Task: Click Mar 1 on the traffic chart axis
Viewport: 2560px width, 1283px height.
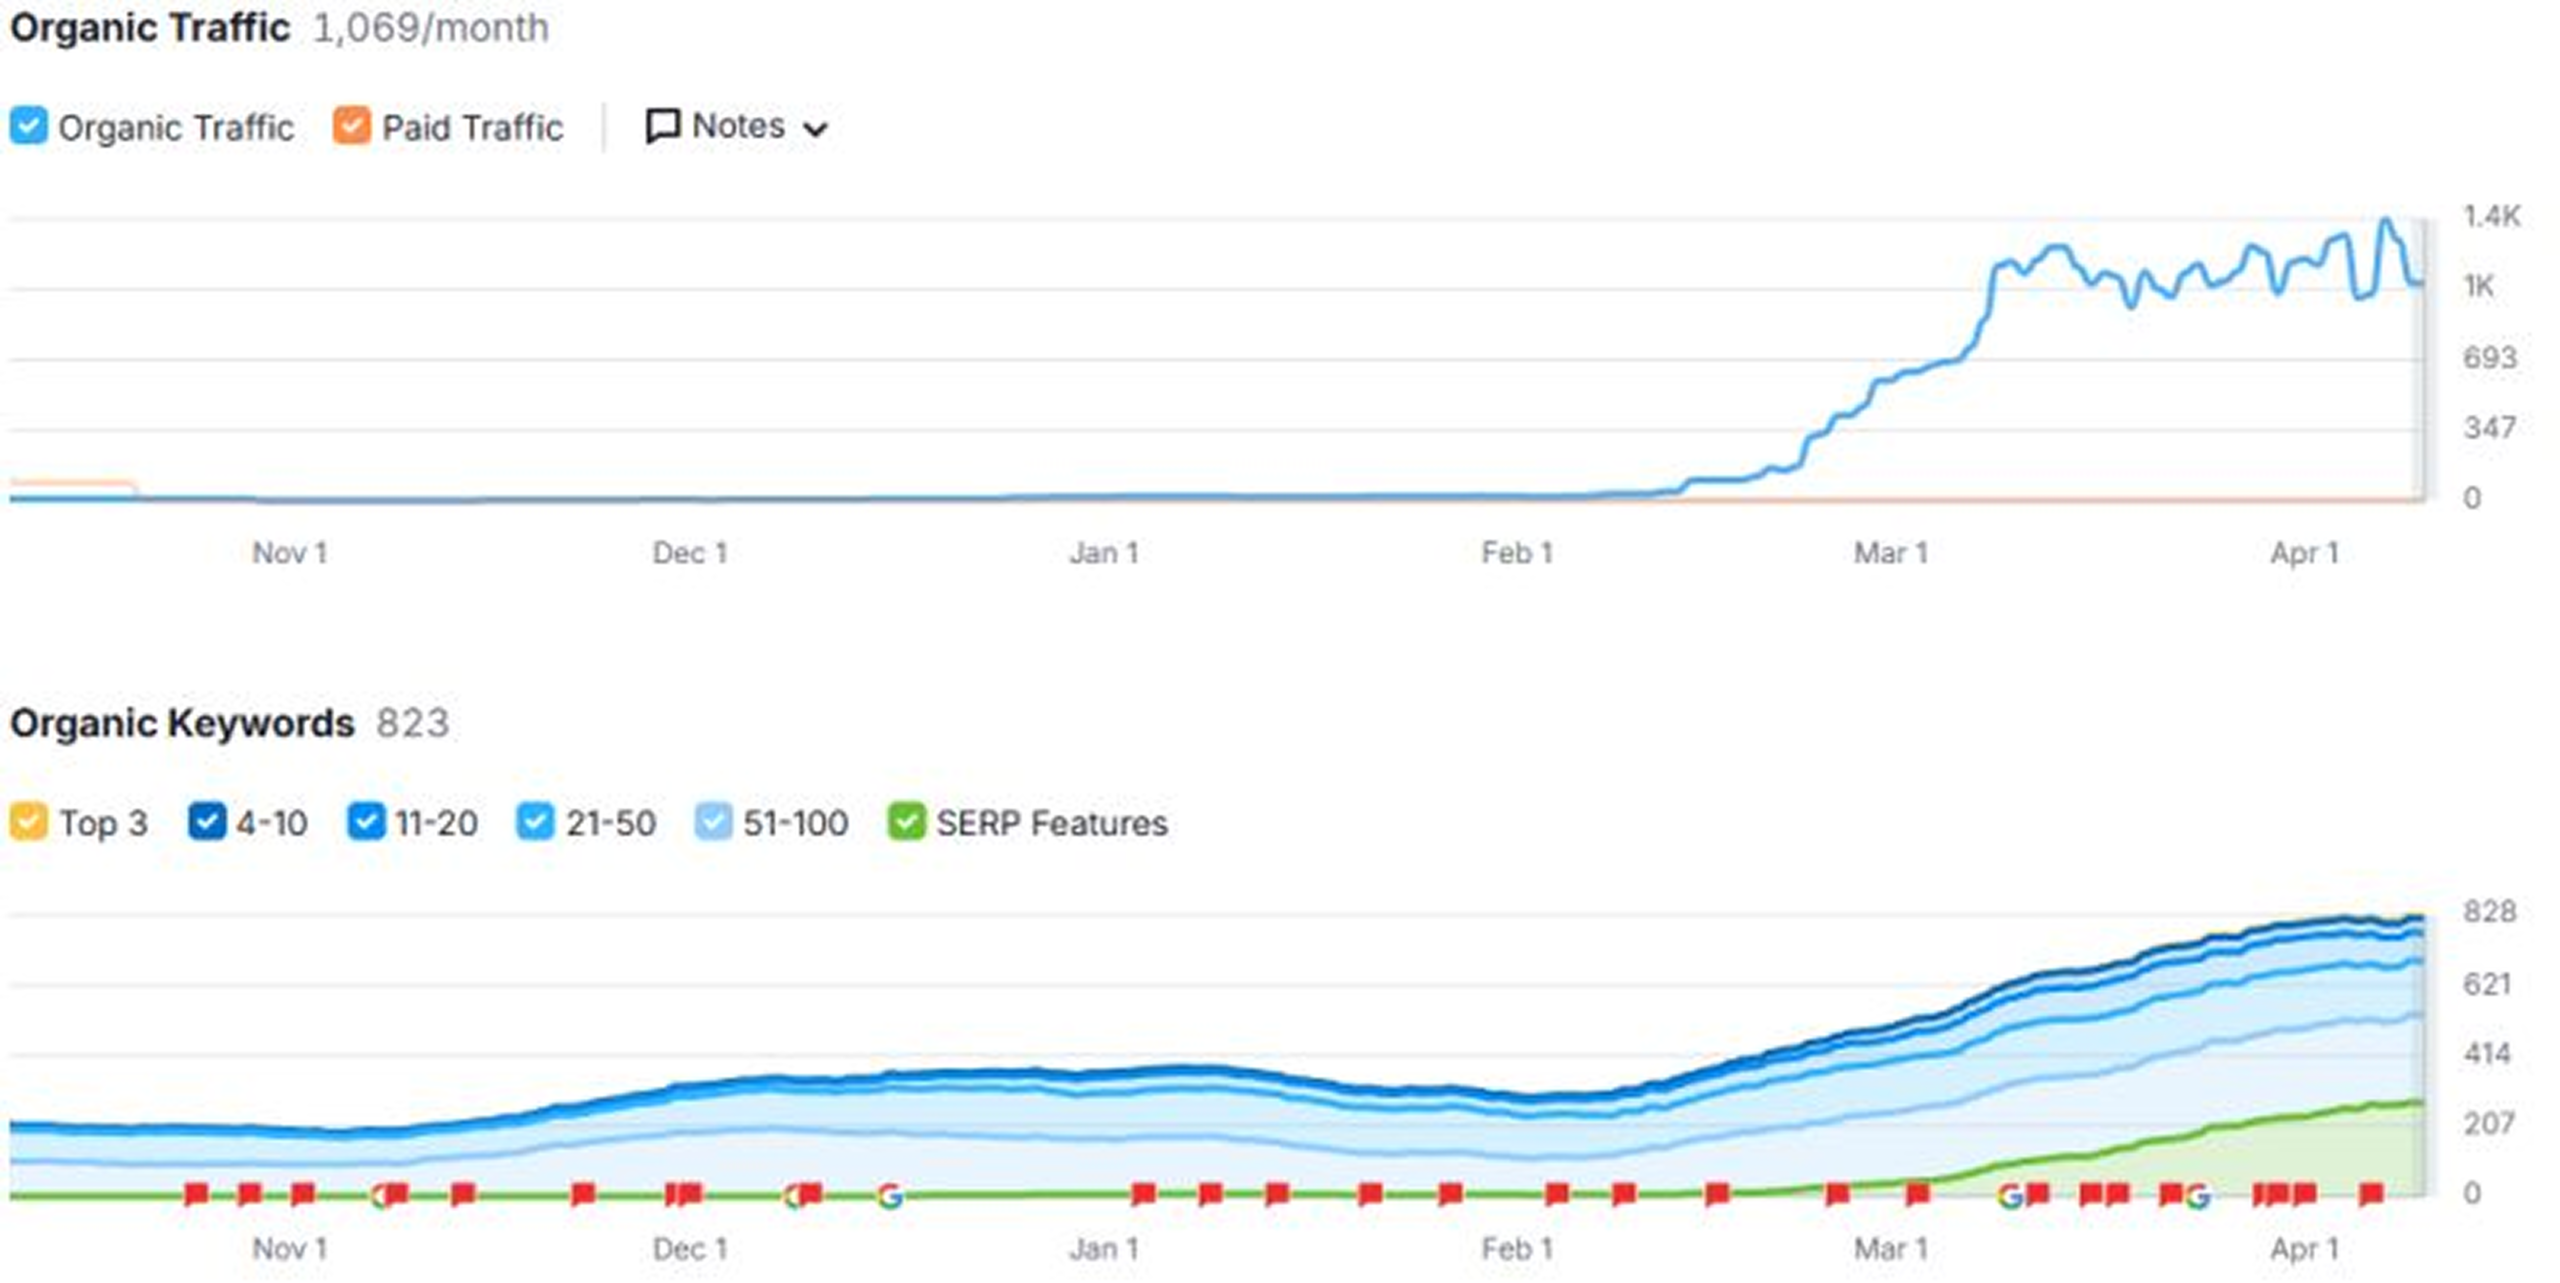Action: point(1890,553)
